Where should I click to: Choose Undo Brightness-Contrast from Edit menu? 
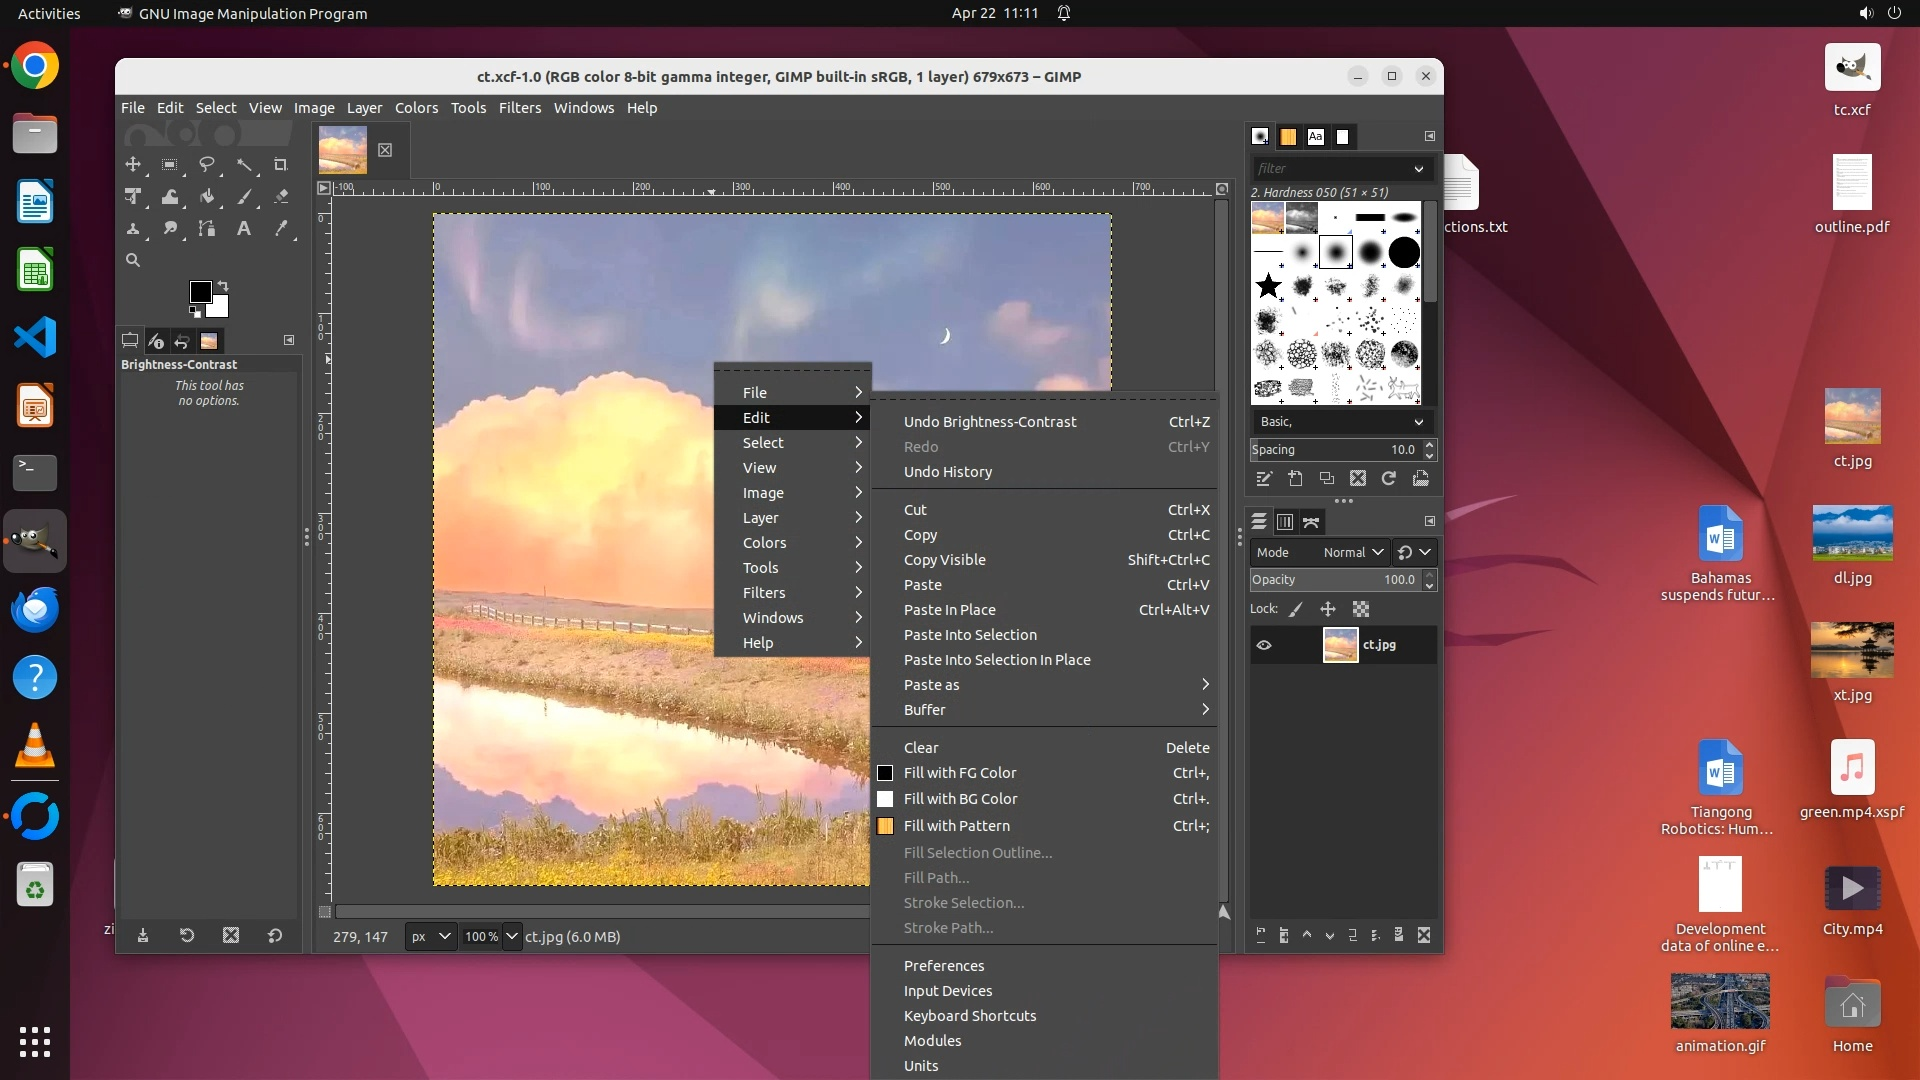990,422
